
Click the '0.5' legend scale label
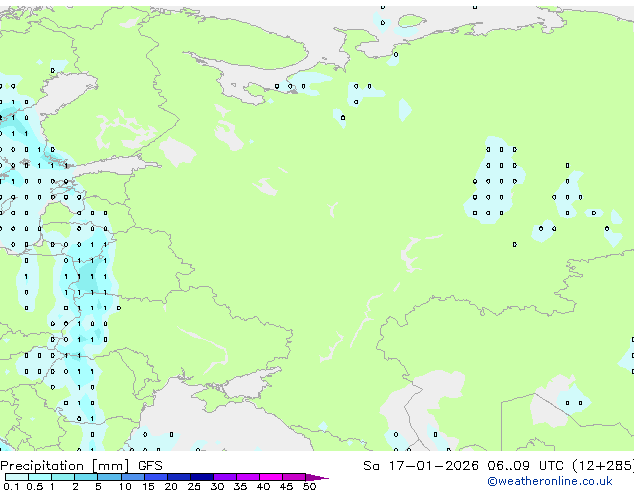point(35,486)
